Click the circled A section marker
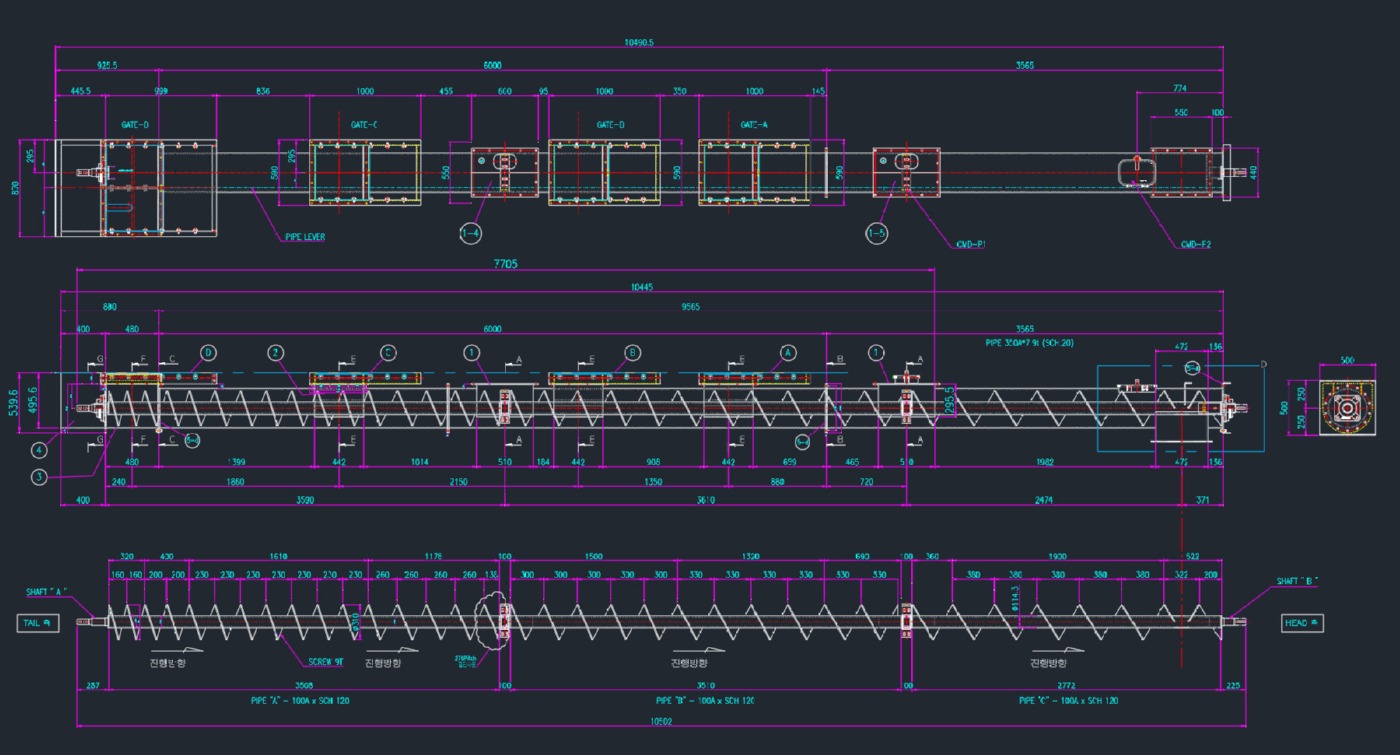 coord(787,353)
